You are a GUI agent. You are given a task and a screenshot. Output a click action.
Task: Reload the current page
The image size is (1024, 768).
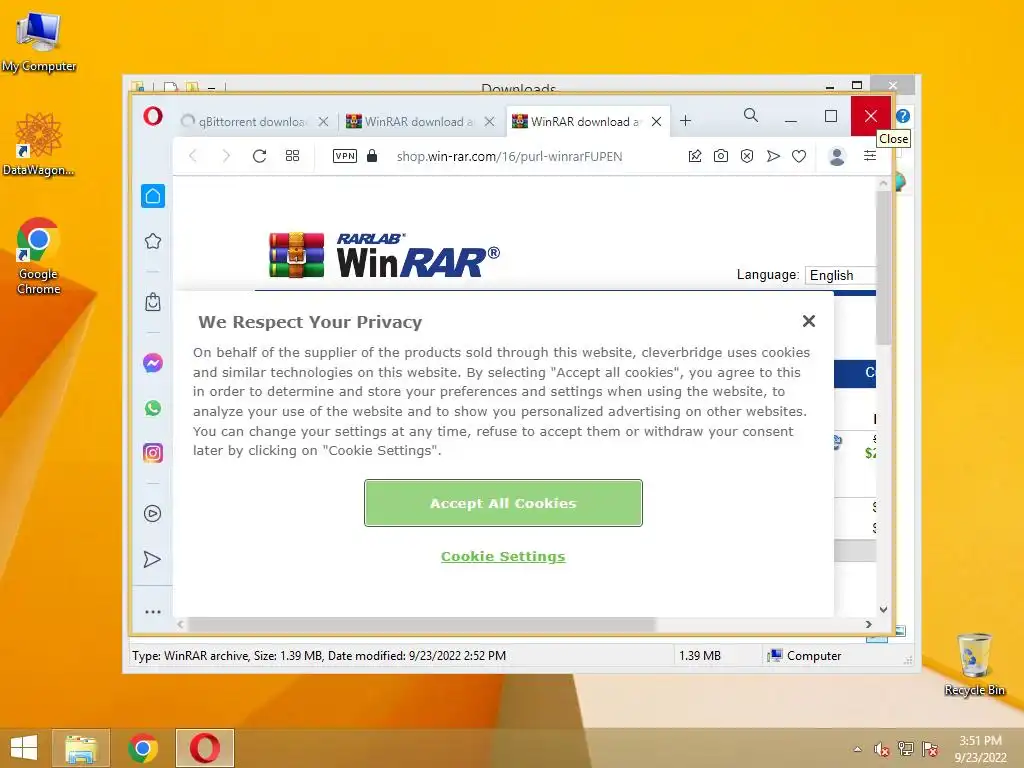coord(259,155)
